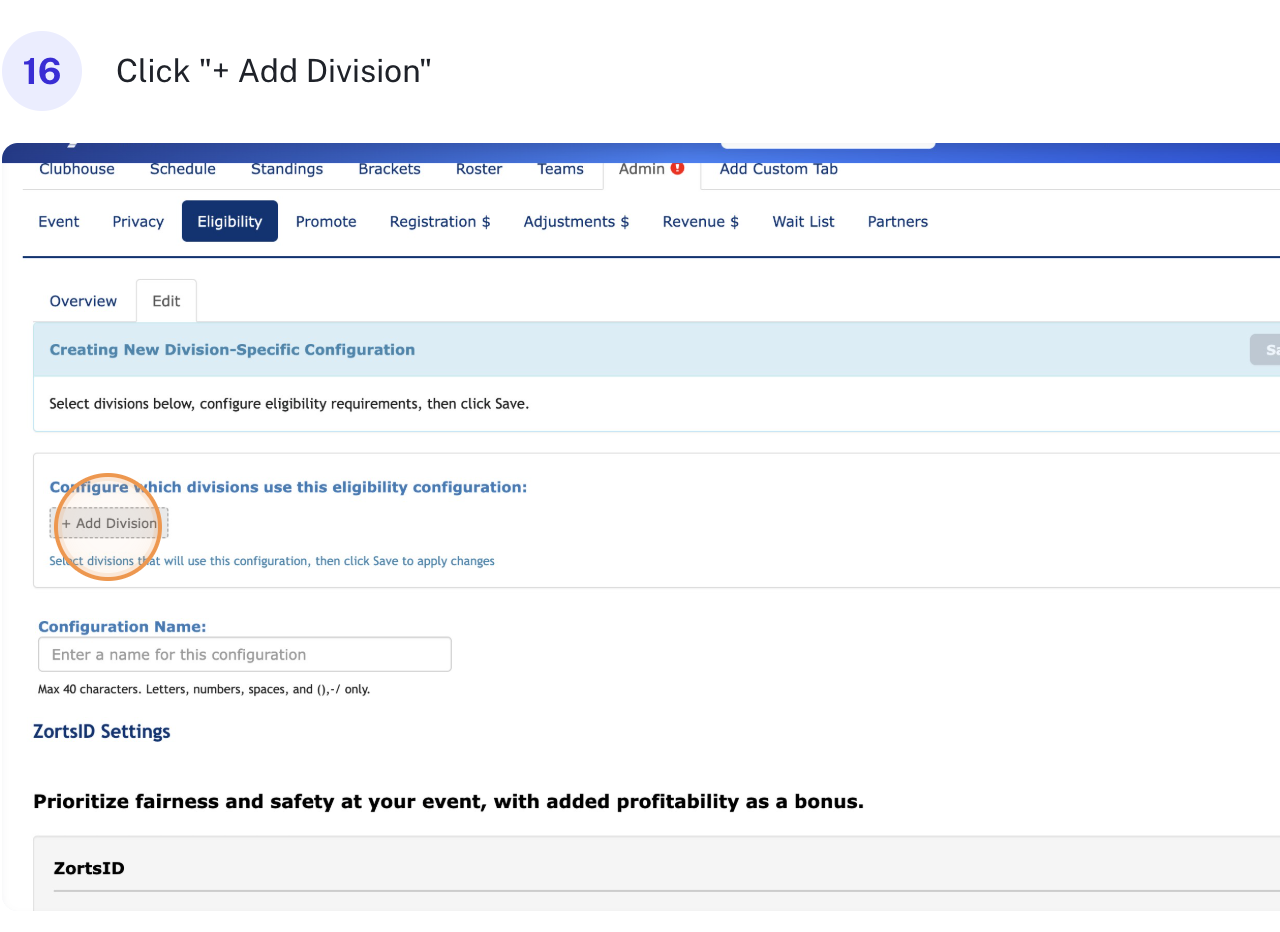Go to the Privacy admin section

(x=138, y=222)
